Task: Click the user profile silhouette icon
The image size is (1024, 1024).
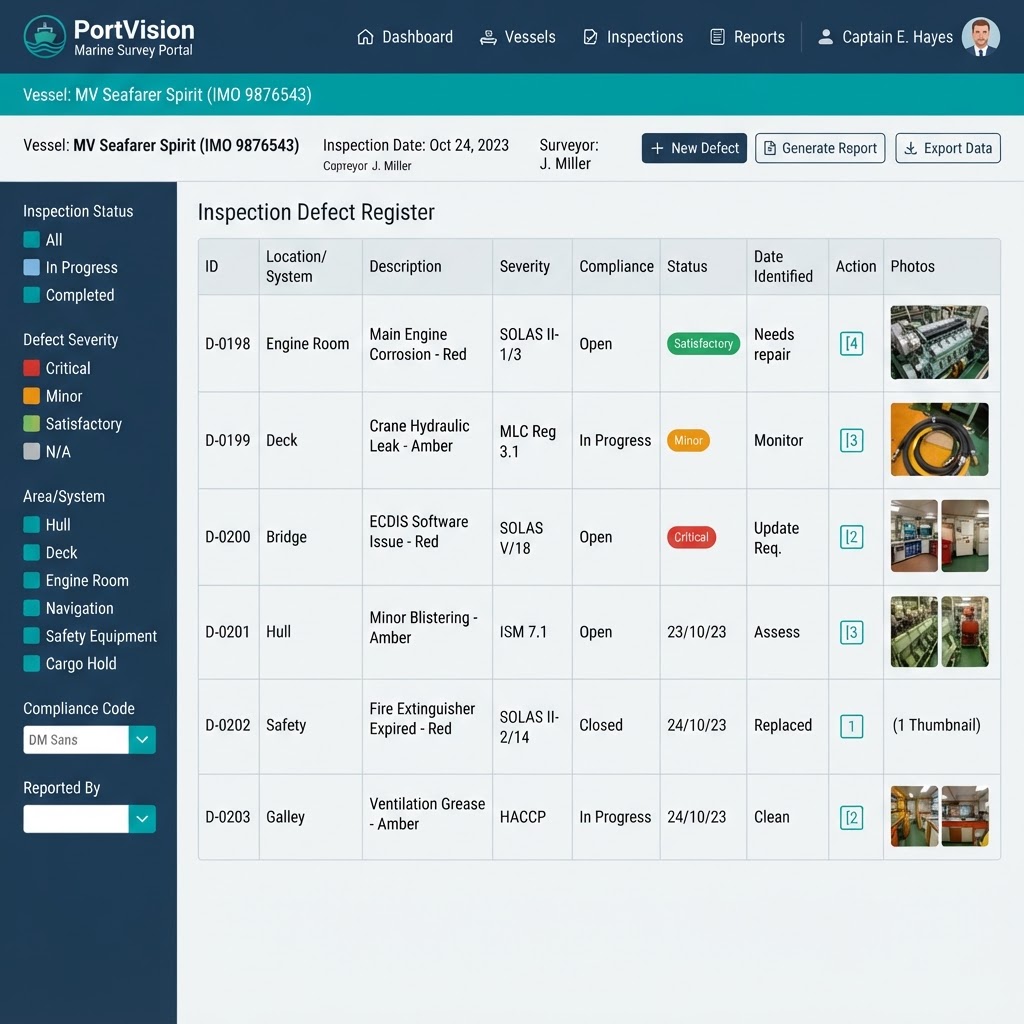Action: point(825,37)
